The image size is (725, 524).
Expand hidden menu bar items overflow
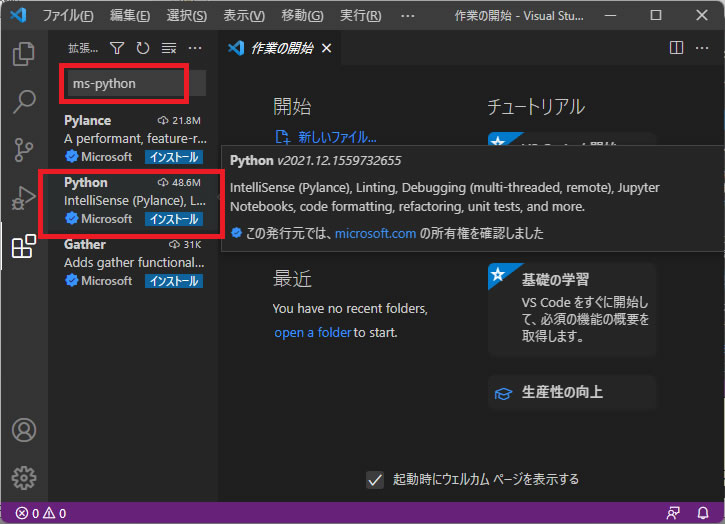(407, 16)
